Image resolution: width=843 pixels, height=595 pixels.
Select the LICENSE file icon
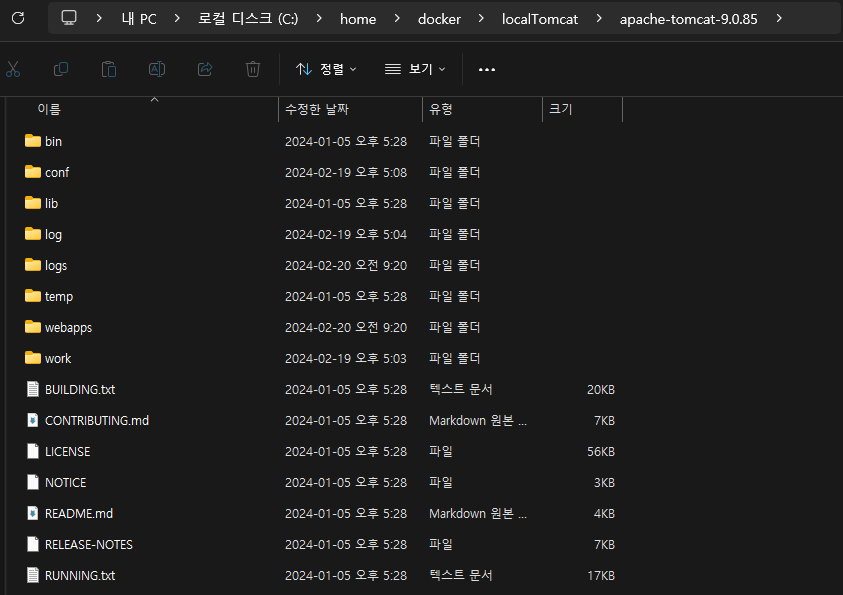pyautogui.click(x=33, y=451)
